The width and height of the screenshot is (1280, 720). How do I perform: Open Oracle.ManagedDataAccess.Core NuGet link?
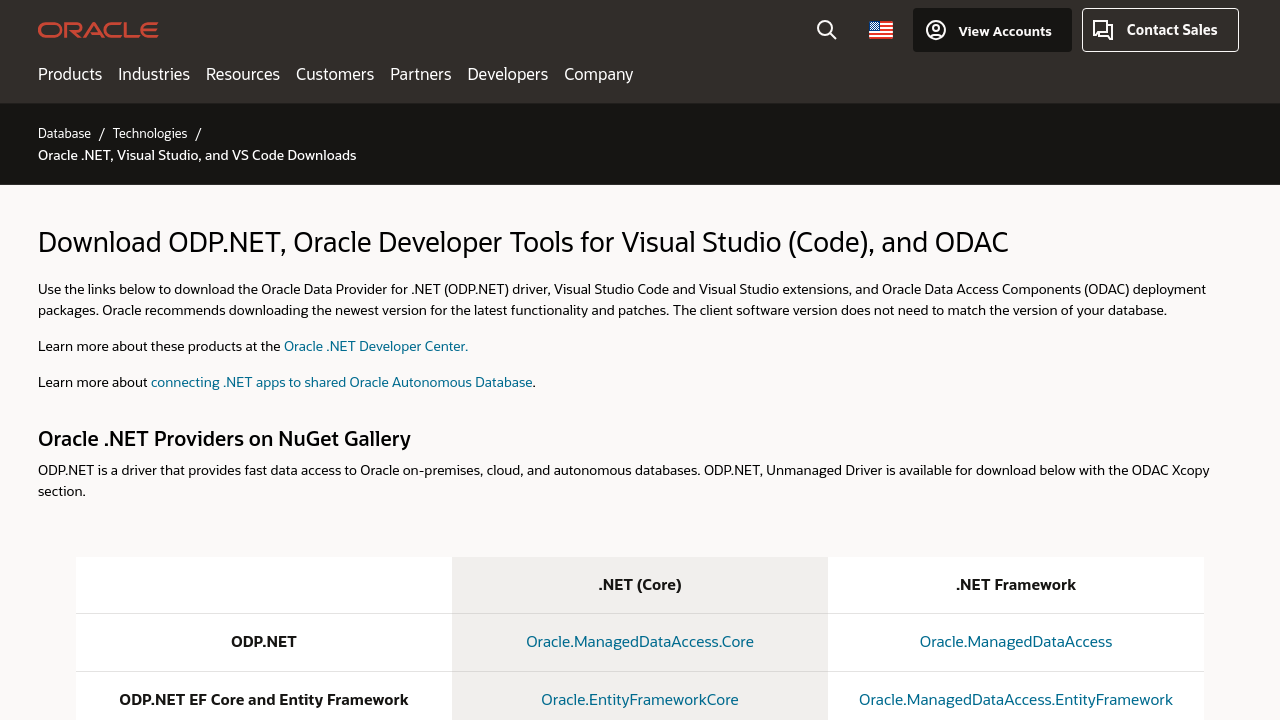pyautogui.click(x=640, y=642)
